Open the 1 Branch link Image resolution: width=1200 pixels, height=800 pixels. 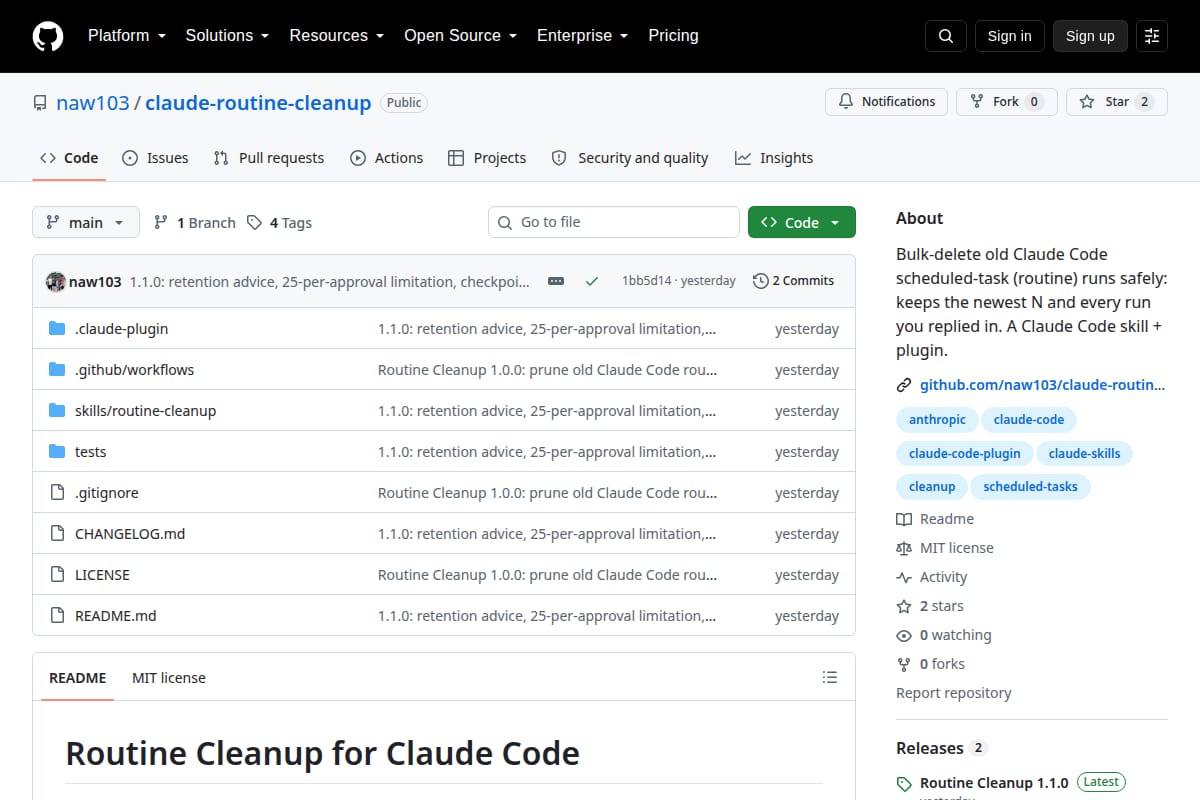coord(194,223)
